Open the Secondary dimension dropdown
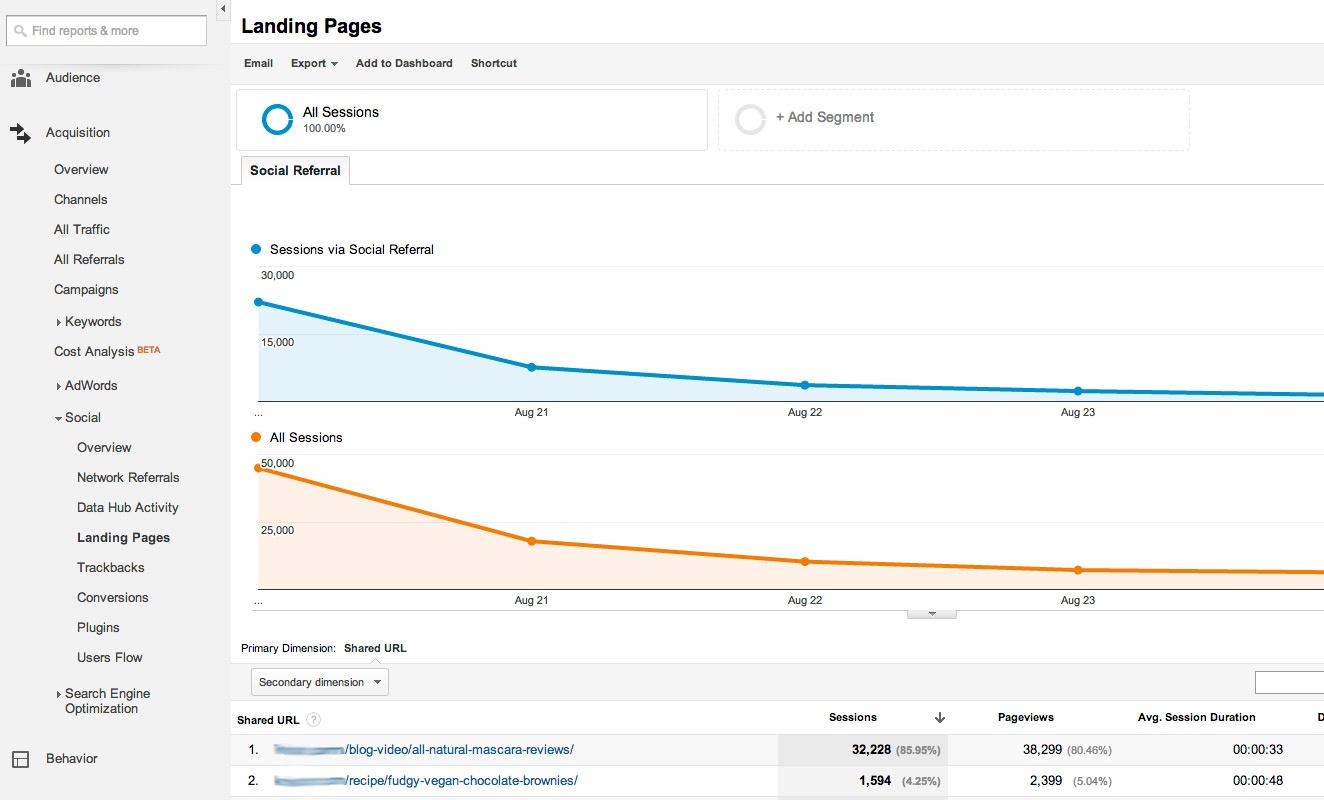This screenshot has height=800, width=1324. [x=319, y=681]
